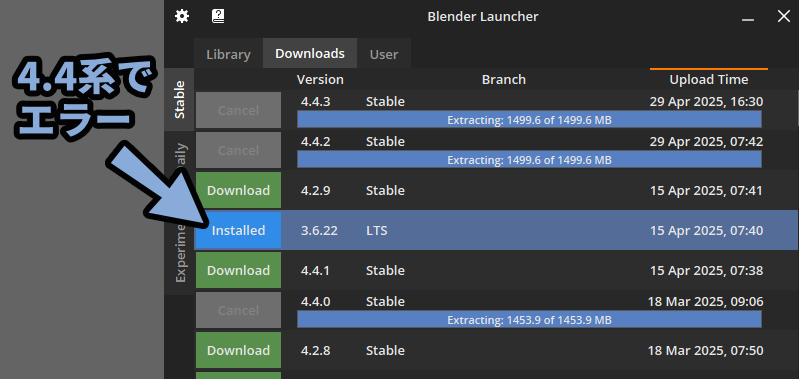Click the Blender Launcher title text

(483, 16)
